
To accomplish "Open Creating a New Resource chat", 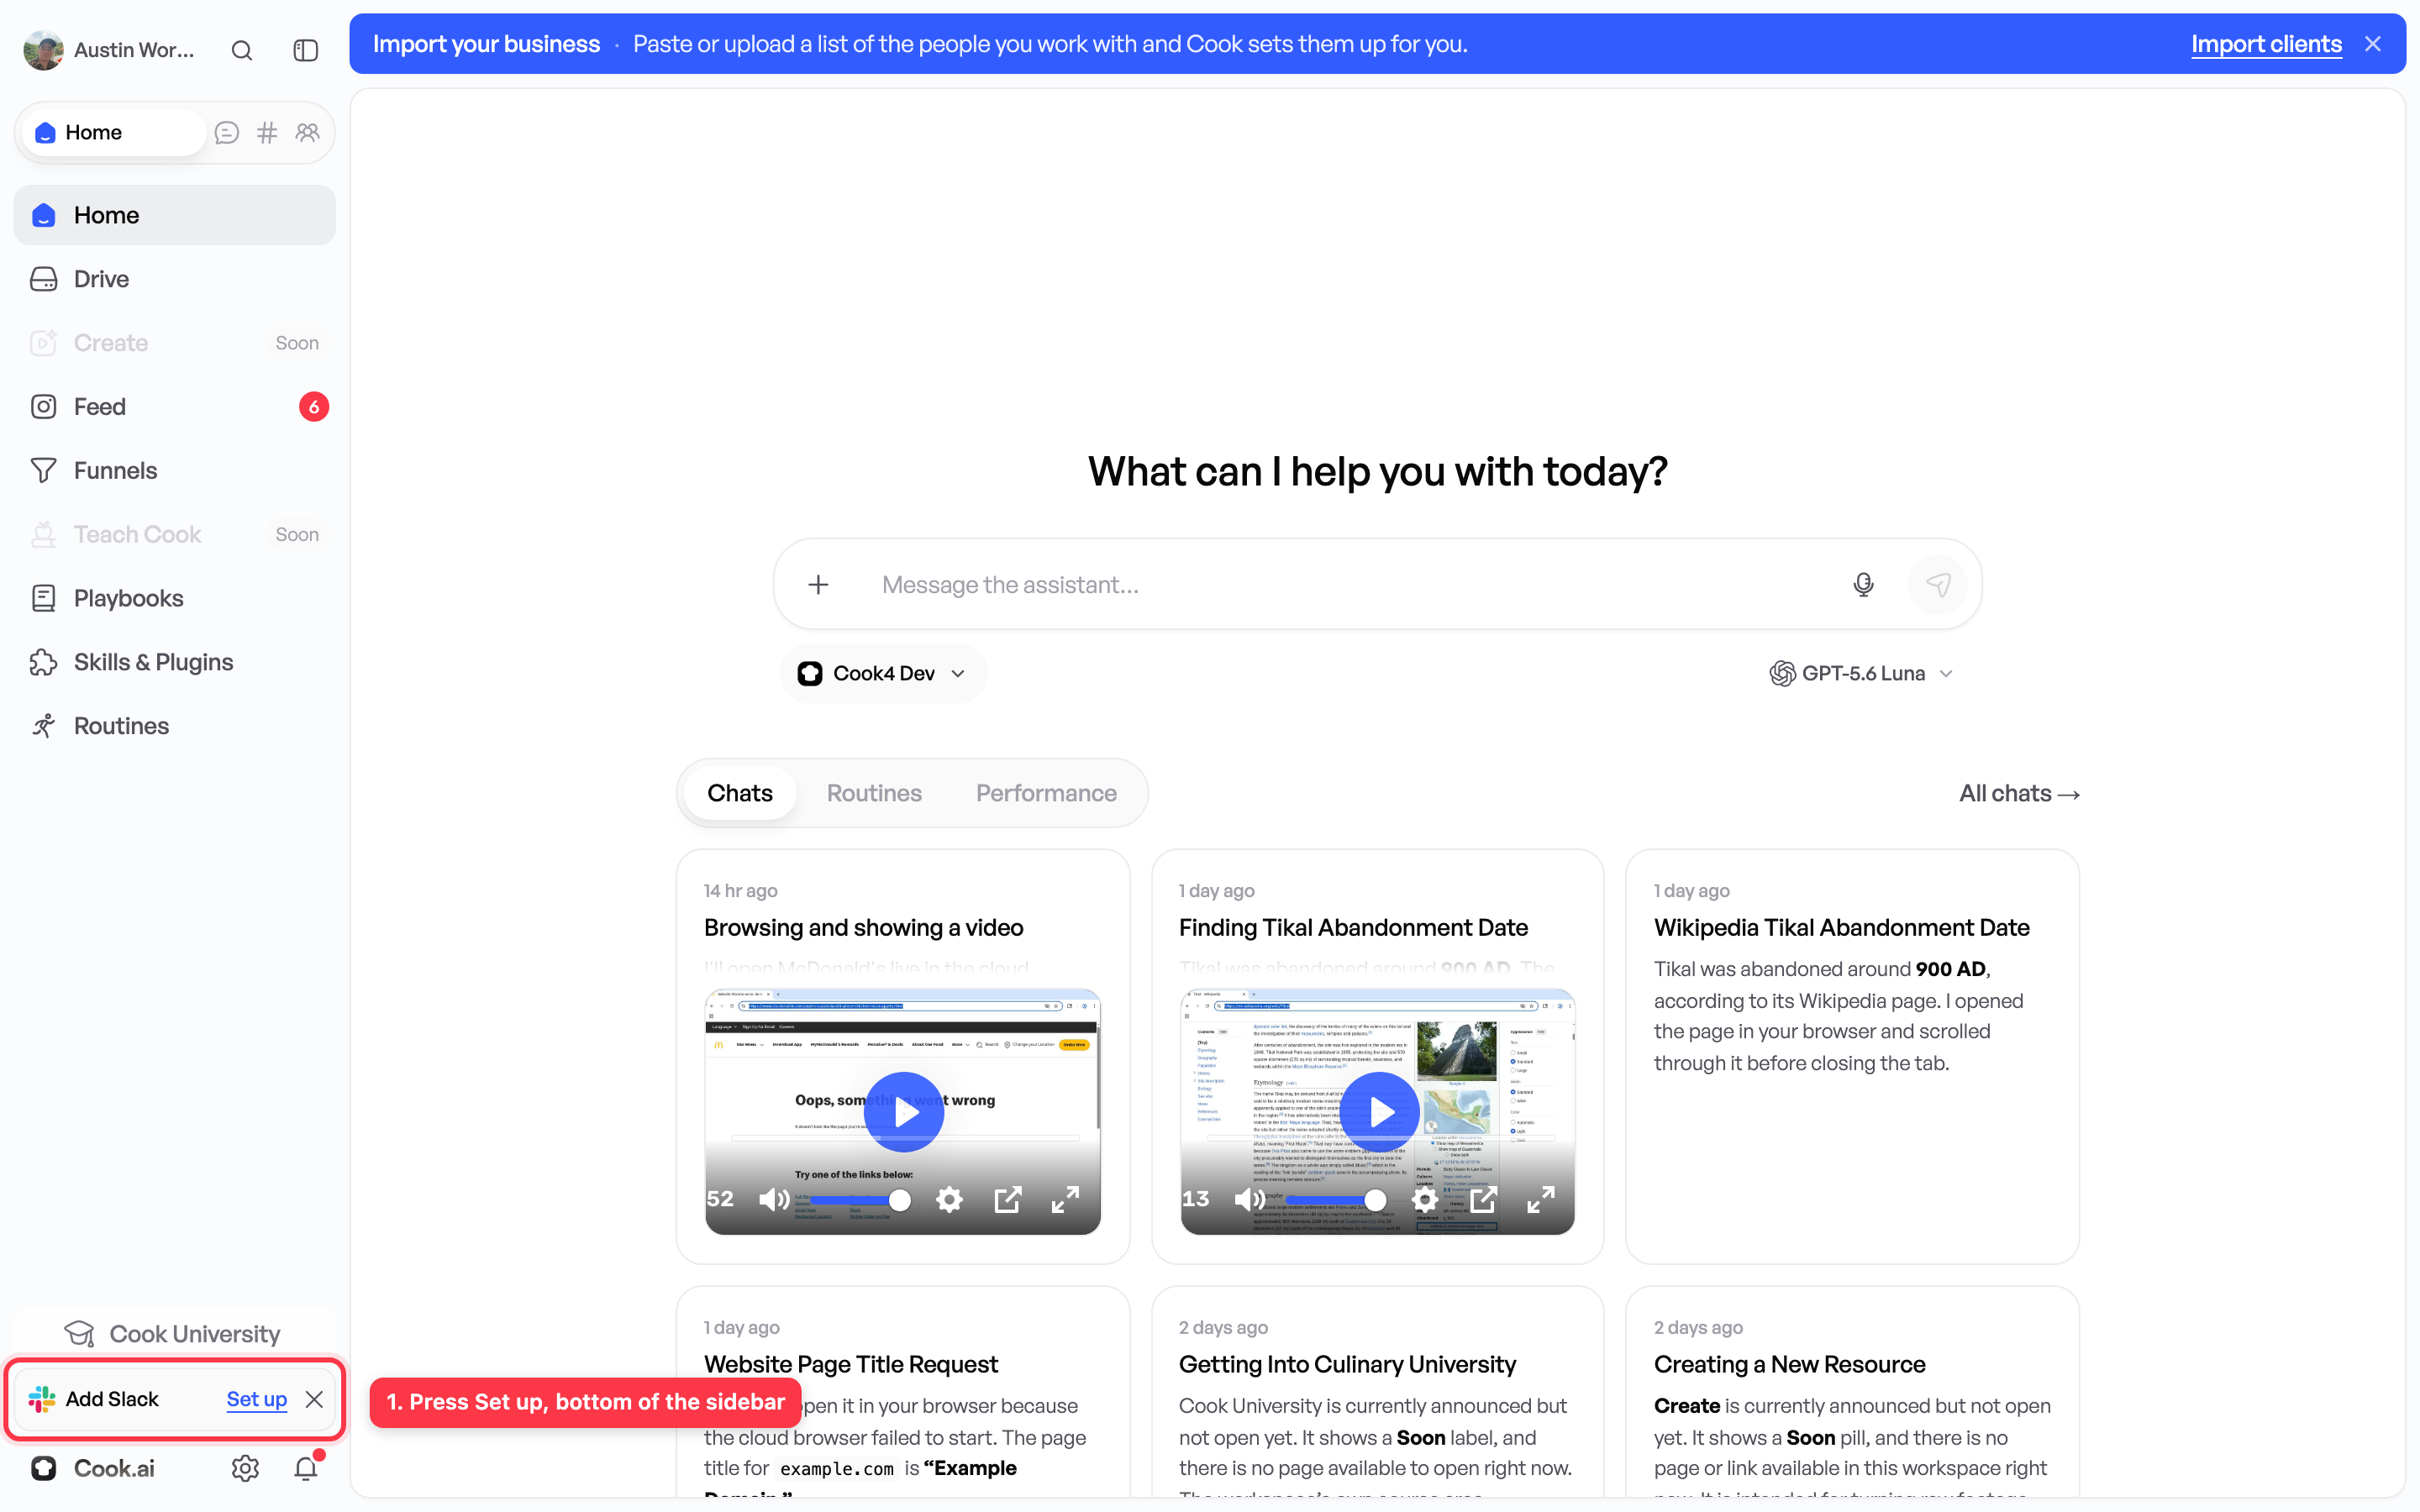I will [1789, 1364].
